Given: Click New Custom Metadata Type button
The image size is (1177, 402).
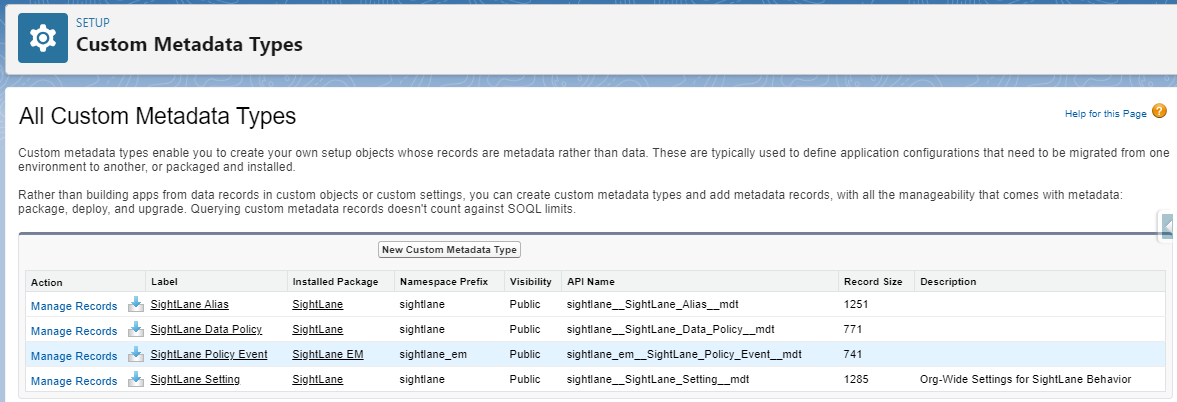Looking at the screenshot, I should tap(449, 249).
